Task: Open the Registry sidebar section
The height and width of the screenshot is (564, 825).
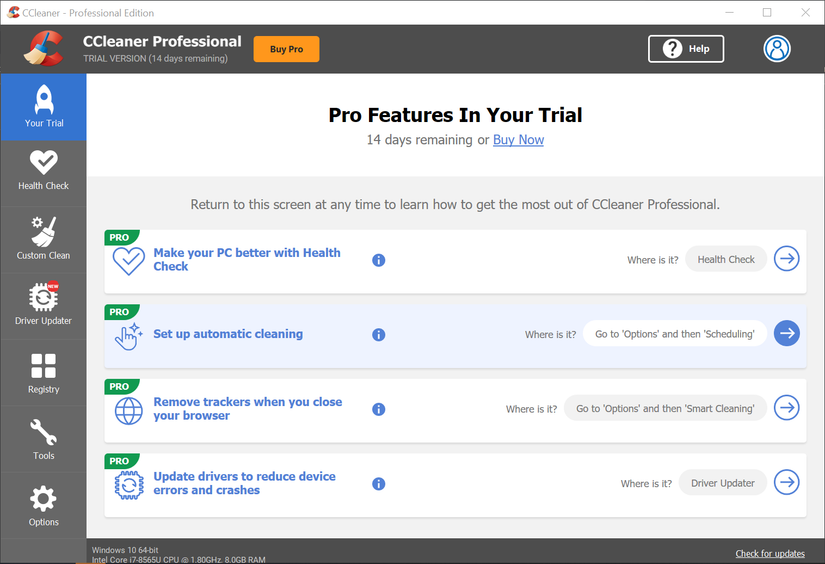Action: coord(43,372)
